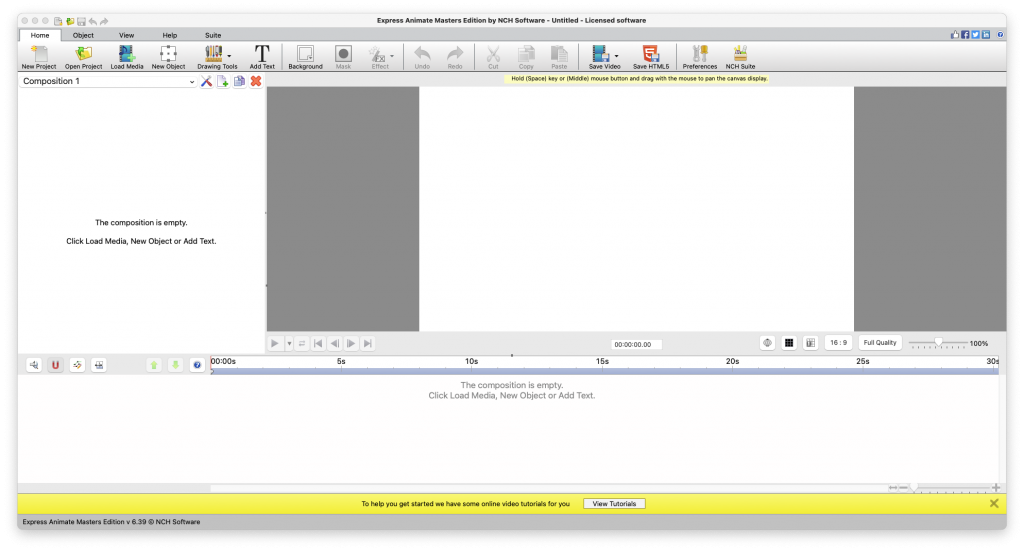The height and width of the screenshot is (551, 1024).
Task: Click the LinkedIn share icon
Action: coord(985,35)
